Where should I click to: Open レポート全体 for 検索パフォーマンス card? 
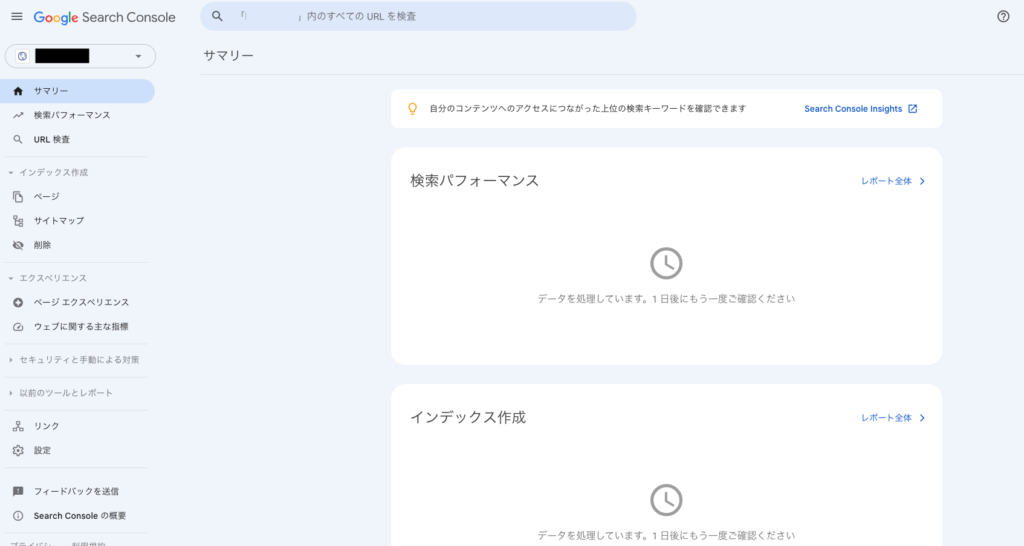886,182
